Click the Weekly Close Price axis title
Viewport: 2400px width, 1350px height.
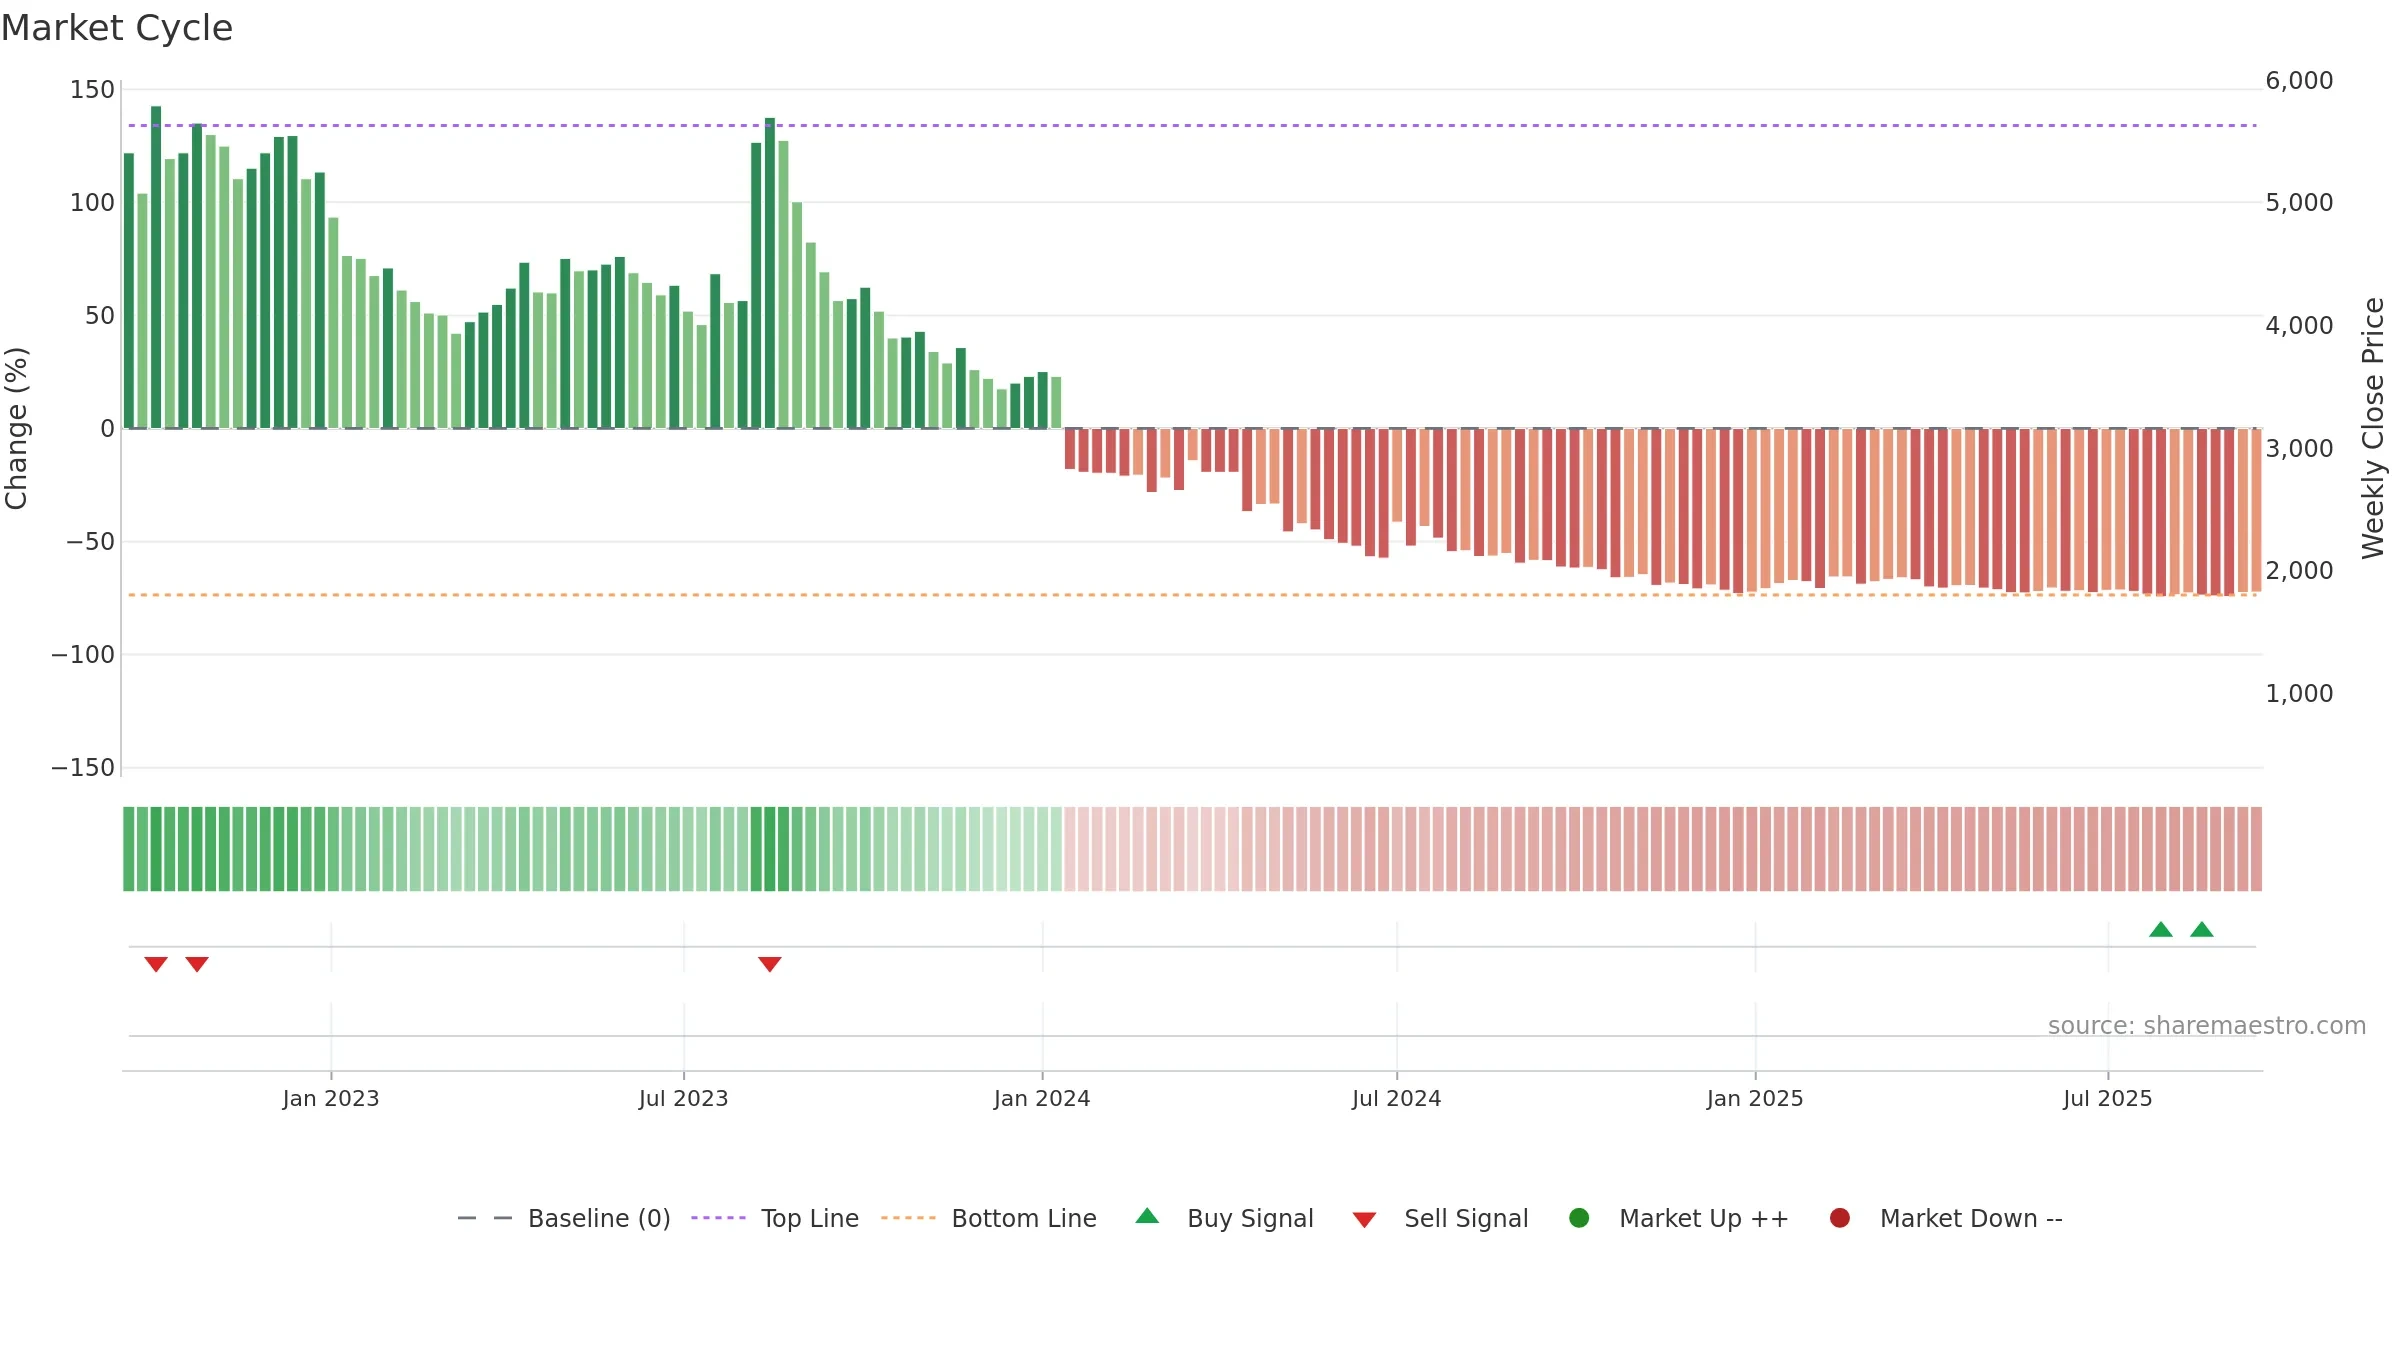(2373, 428)
